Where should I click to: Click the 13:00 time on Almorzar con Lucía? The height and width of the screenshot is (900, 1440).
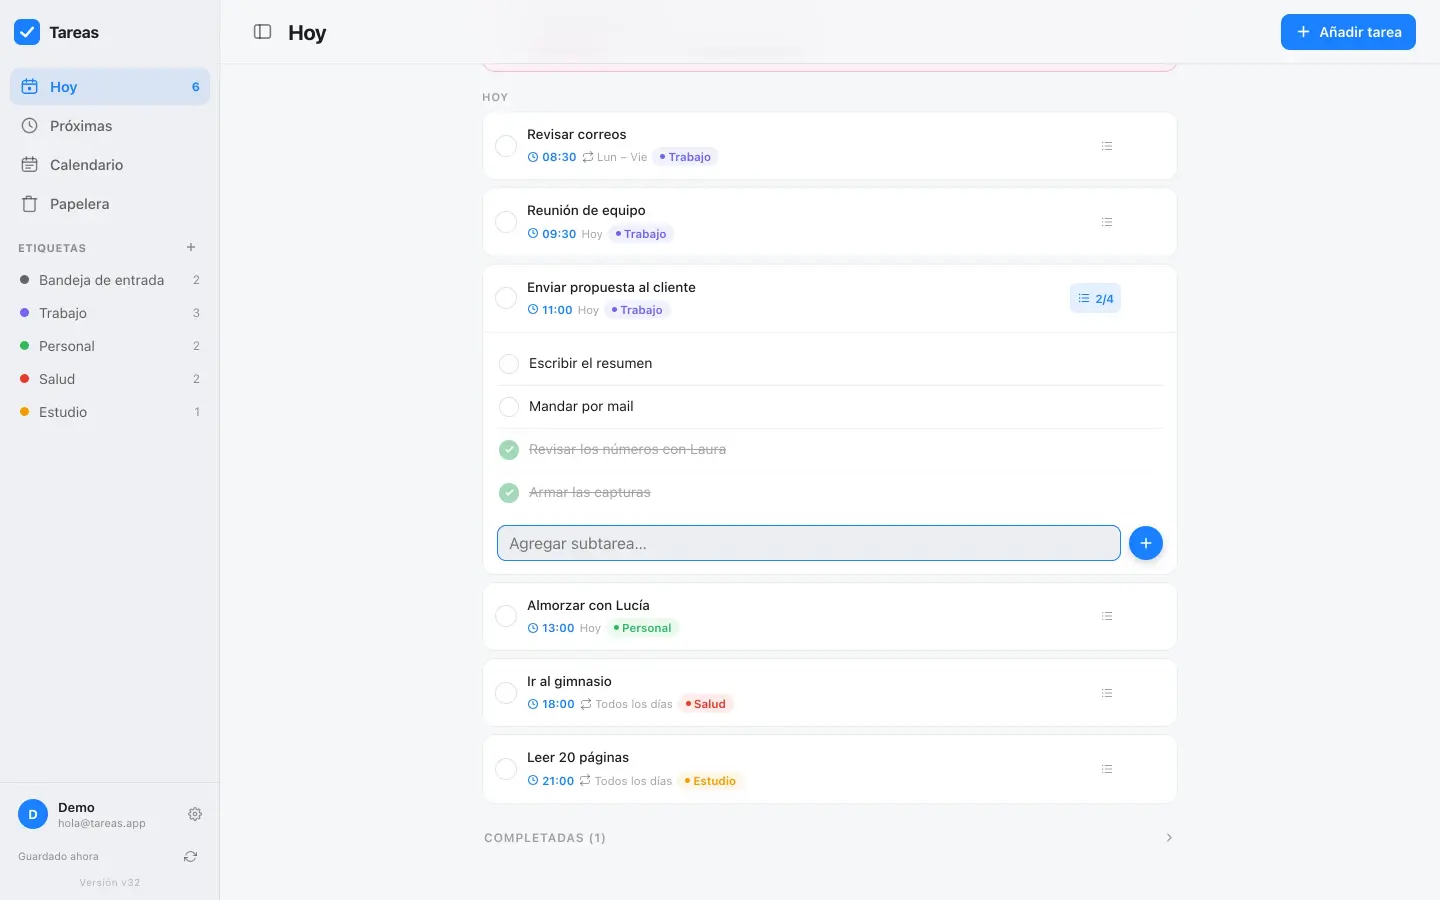(x=551, y=628)
